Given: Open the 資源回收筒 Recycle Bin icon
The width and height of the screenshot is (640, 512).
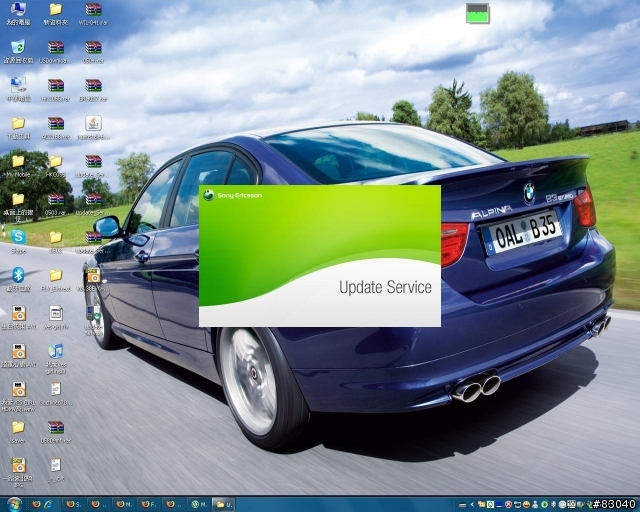Looking at the screenshot, I should click(x=18, y=51).
